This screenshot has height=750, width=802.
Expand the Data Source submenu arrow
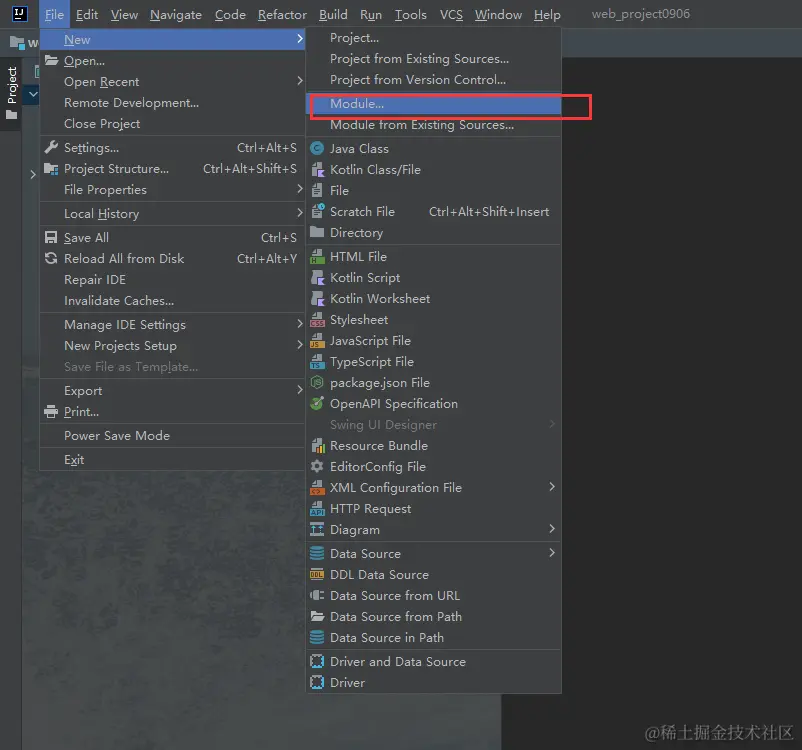tap(552, 553)
